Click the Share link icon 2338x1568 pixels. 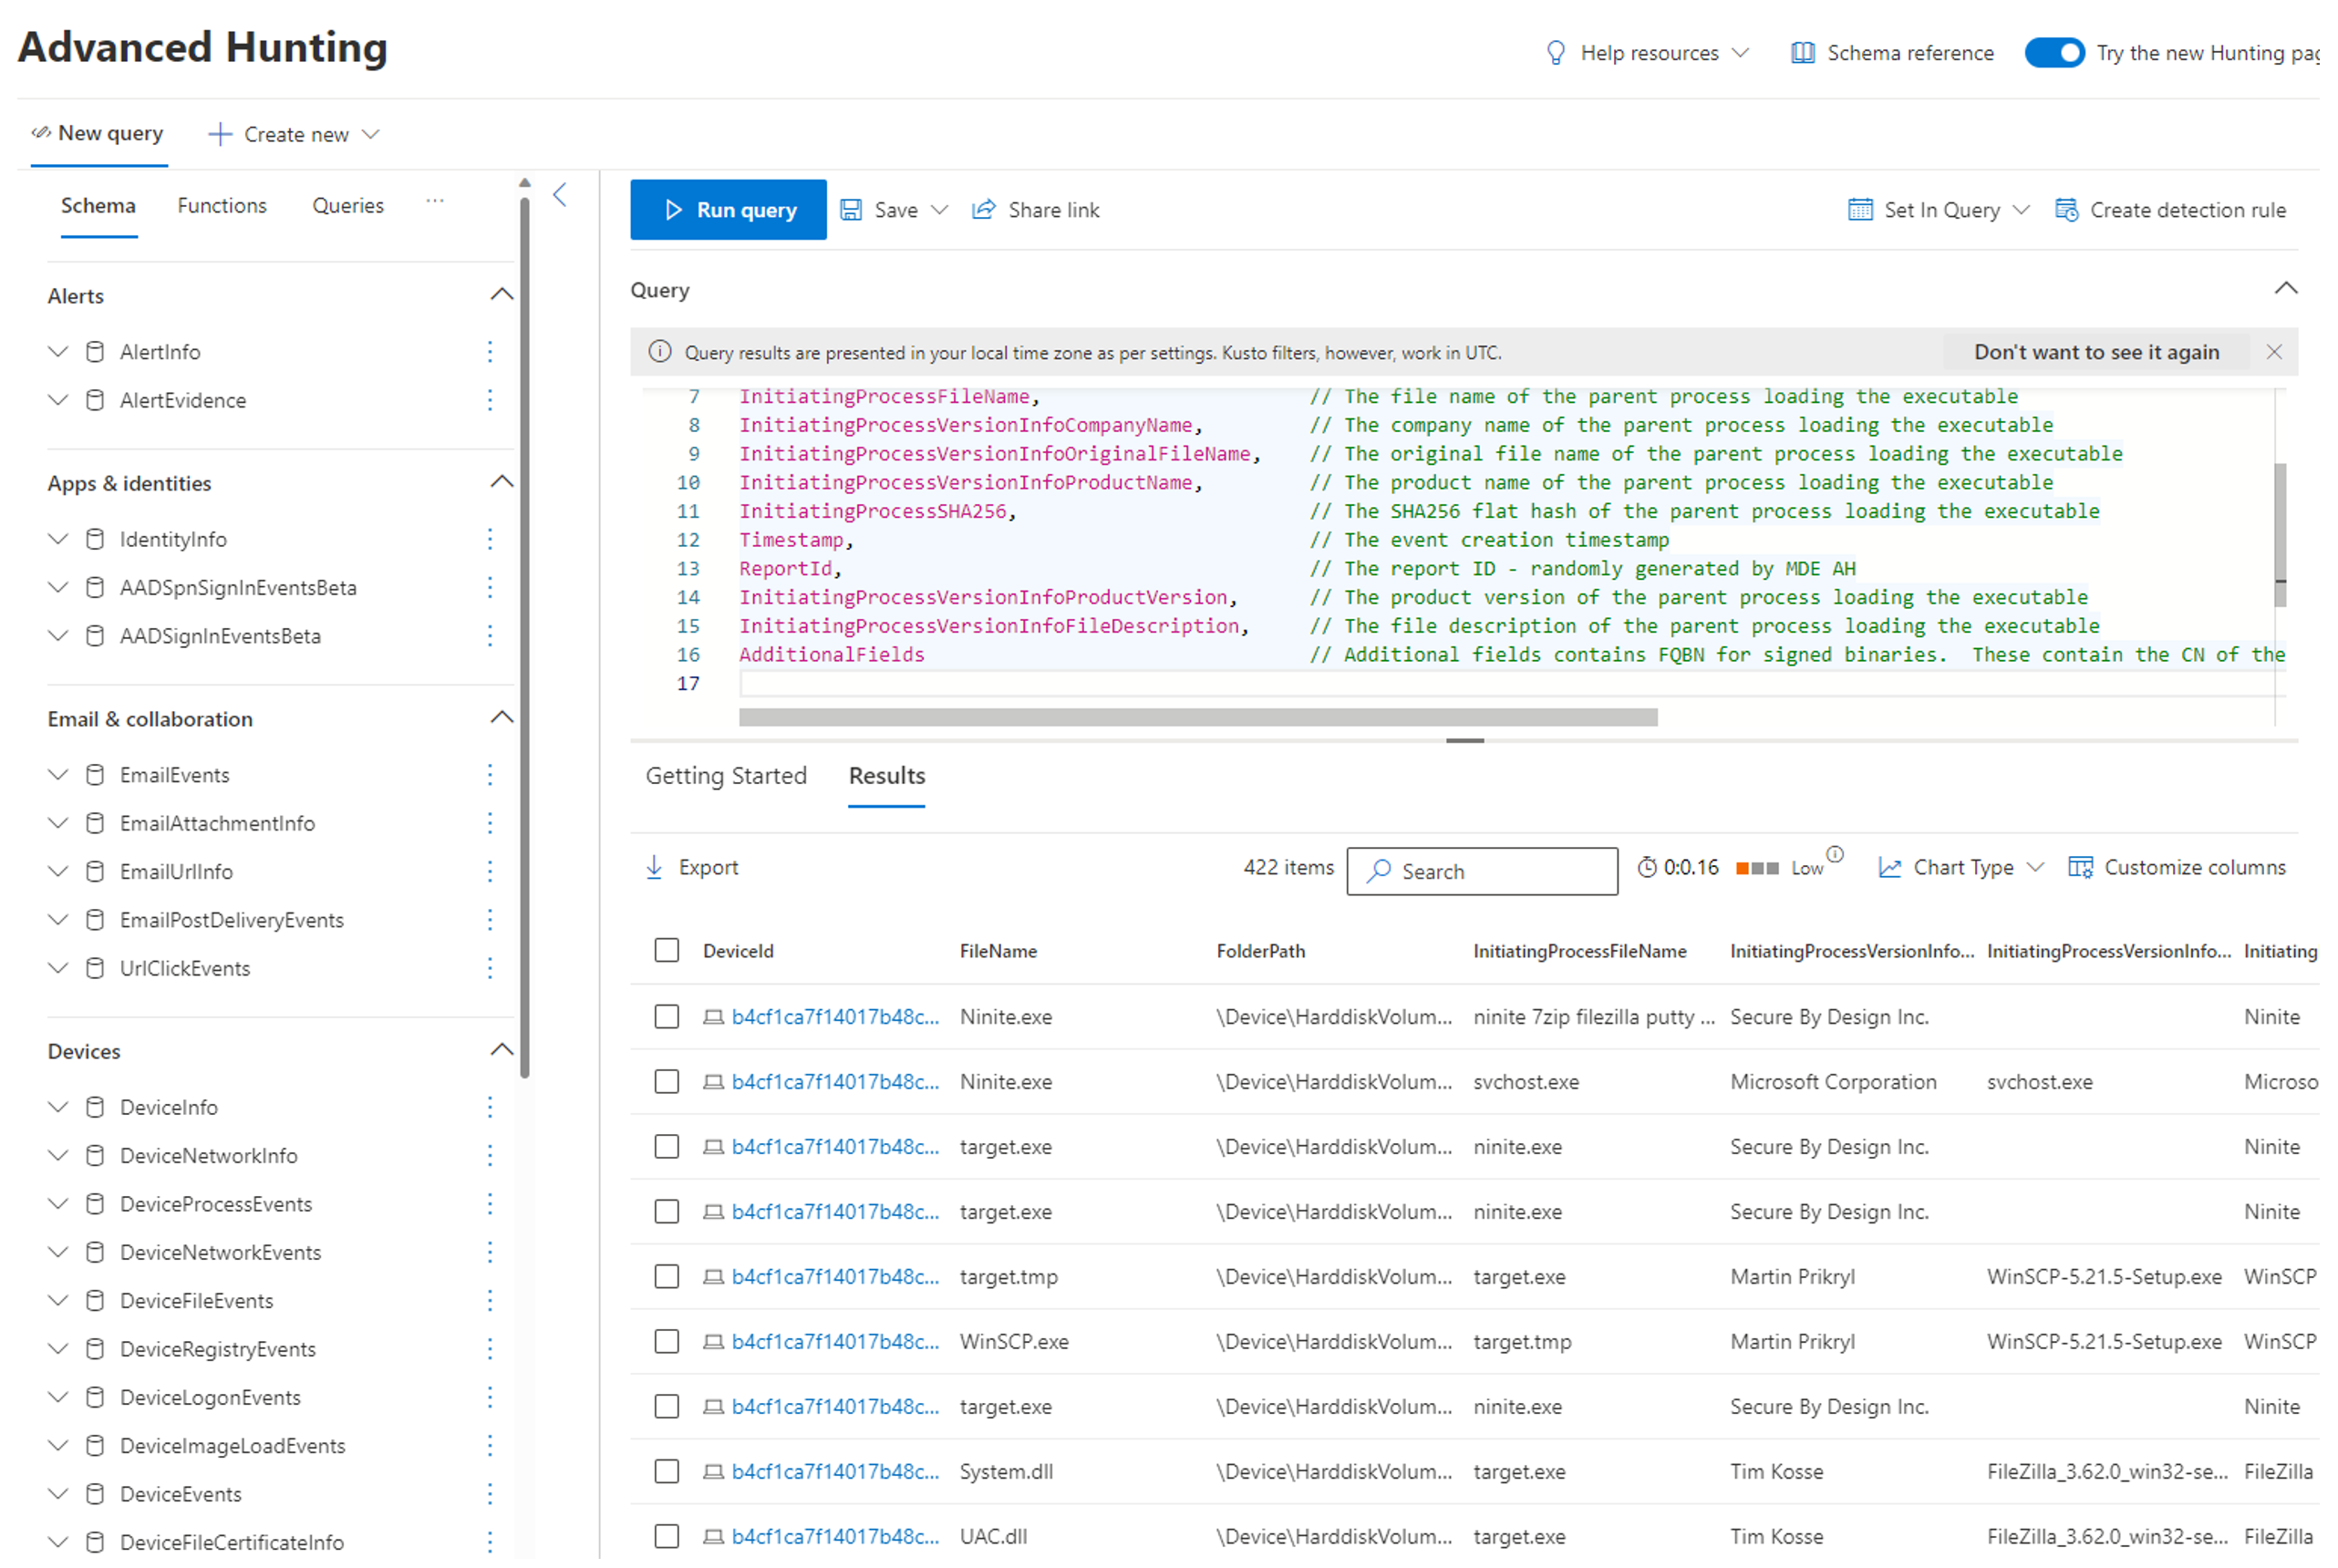[985, 208]
